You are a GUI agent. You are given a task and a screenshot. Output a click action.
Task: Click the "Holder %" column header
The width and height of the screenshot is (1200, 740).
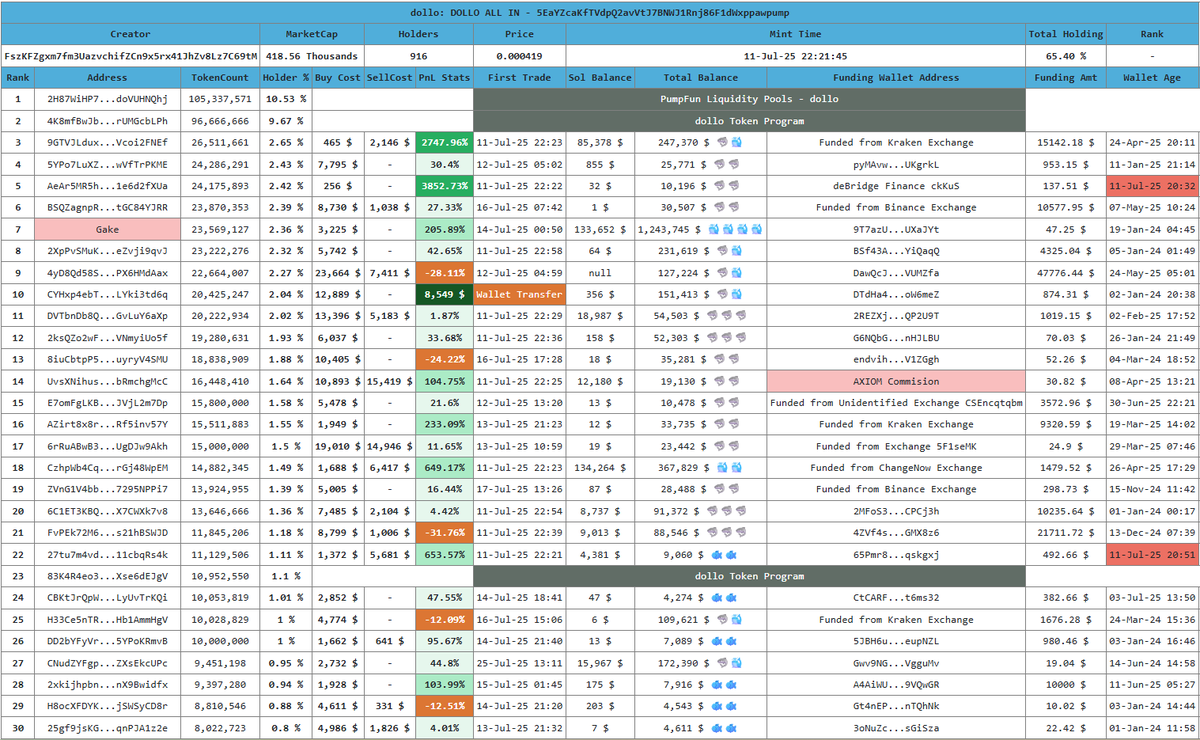(x=286, y=77)
